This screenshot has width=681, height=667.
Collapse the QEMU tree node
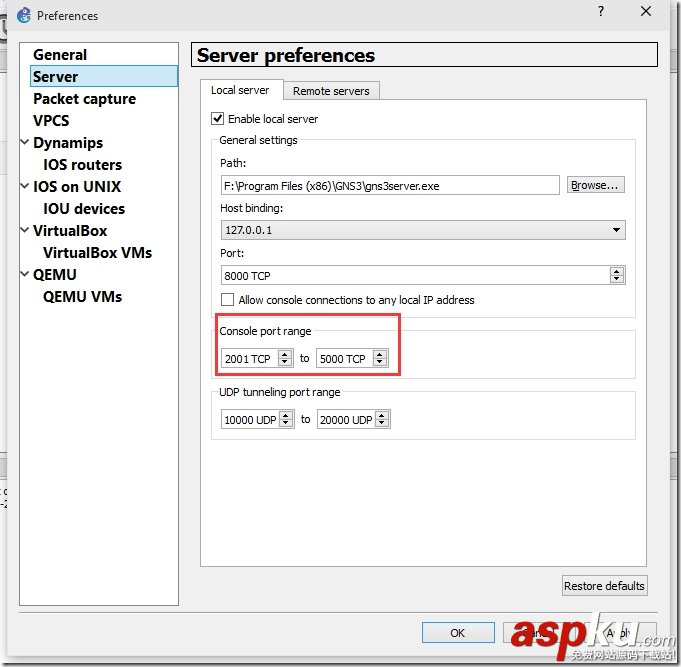click(x=25, y=274)
